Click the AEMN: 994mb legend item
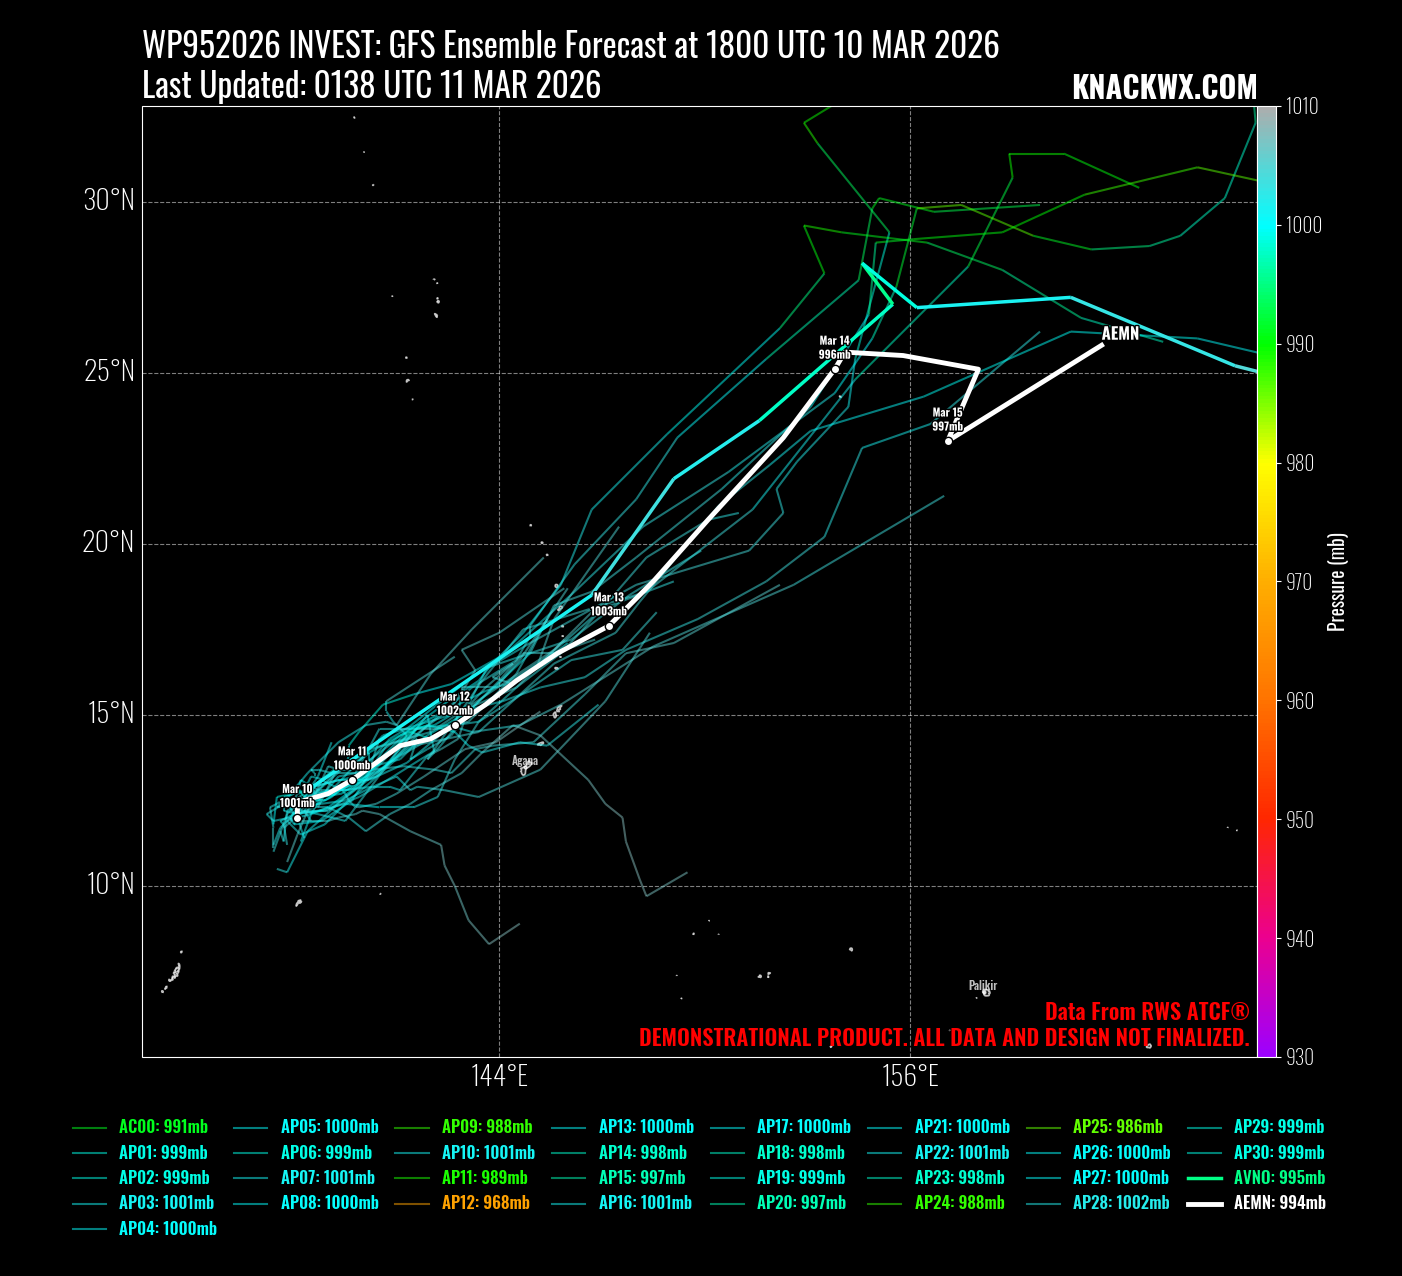Image resolution: width=1402 pixels, height=1276 pixels. [1279, 1203]
